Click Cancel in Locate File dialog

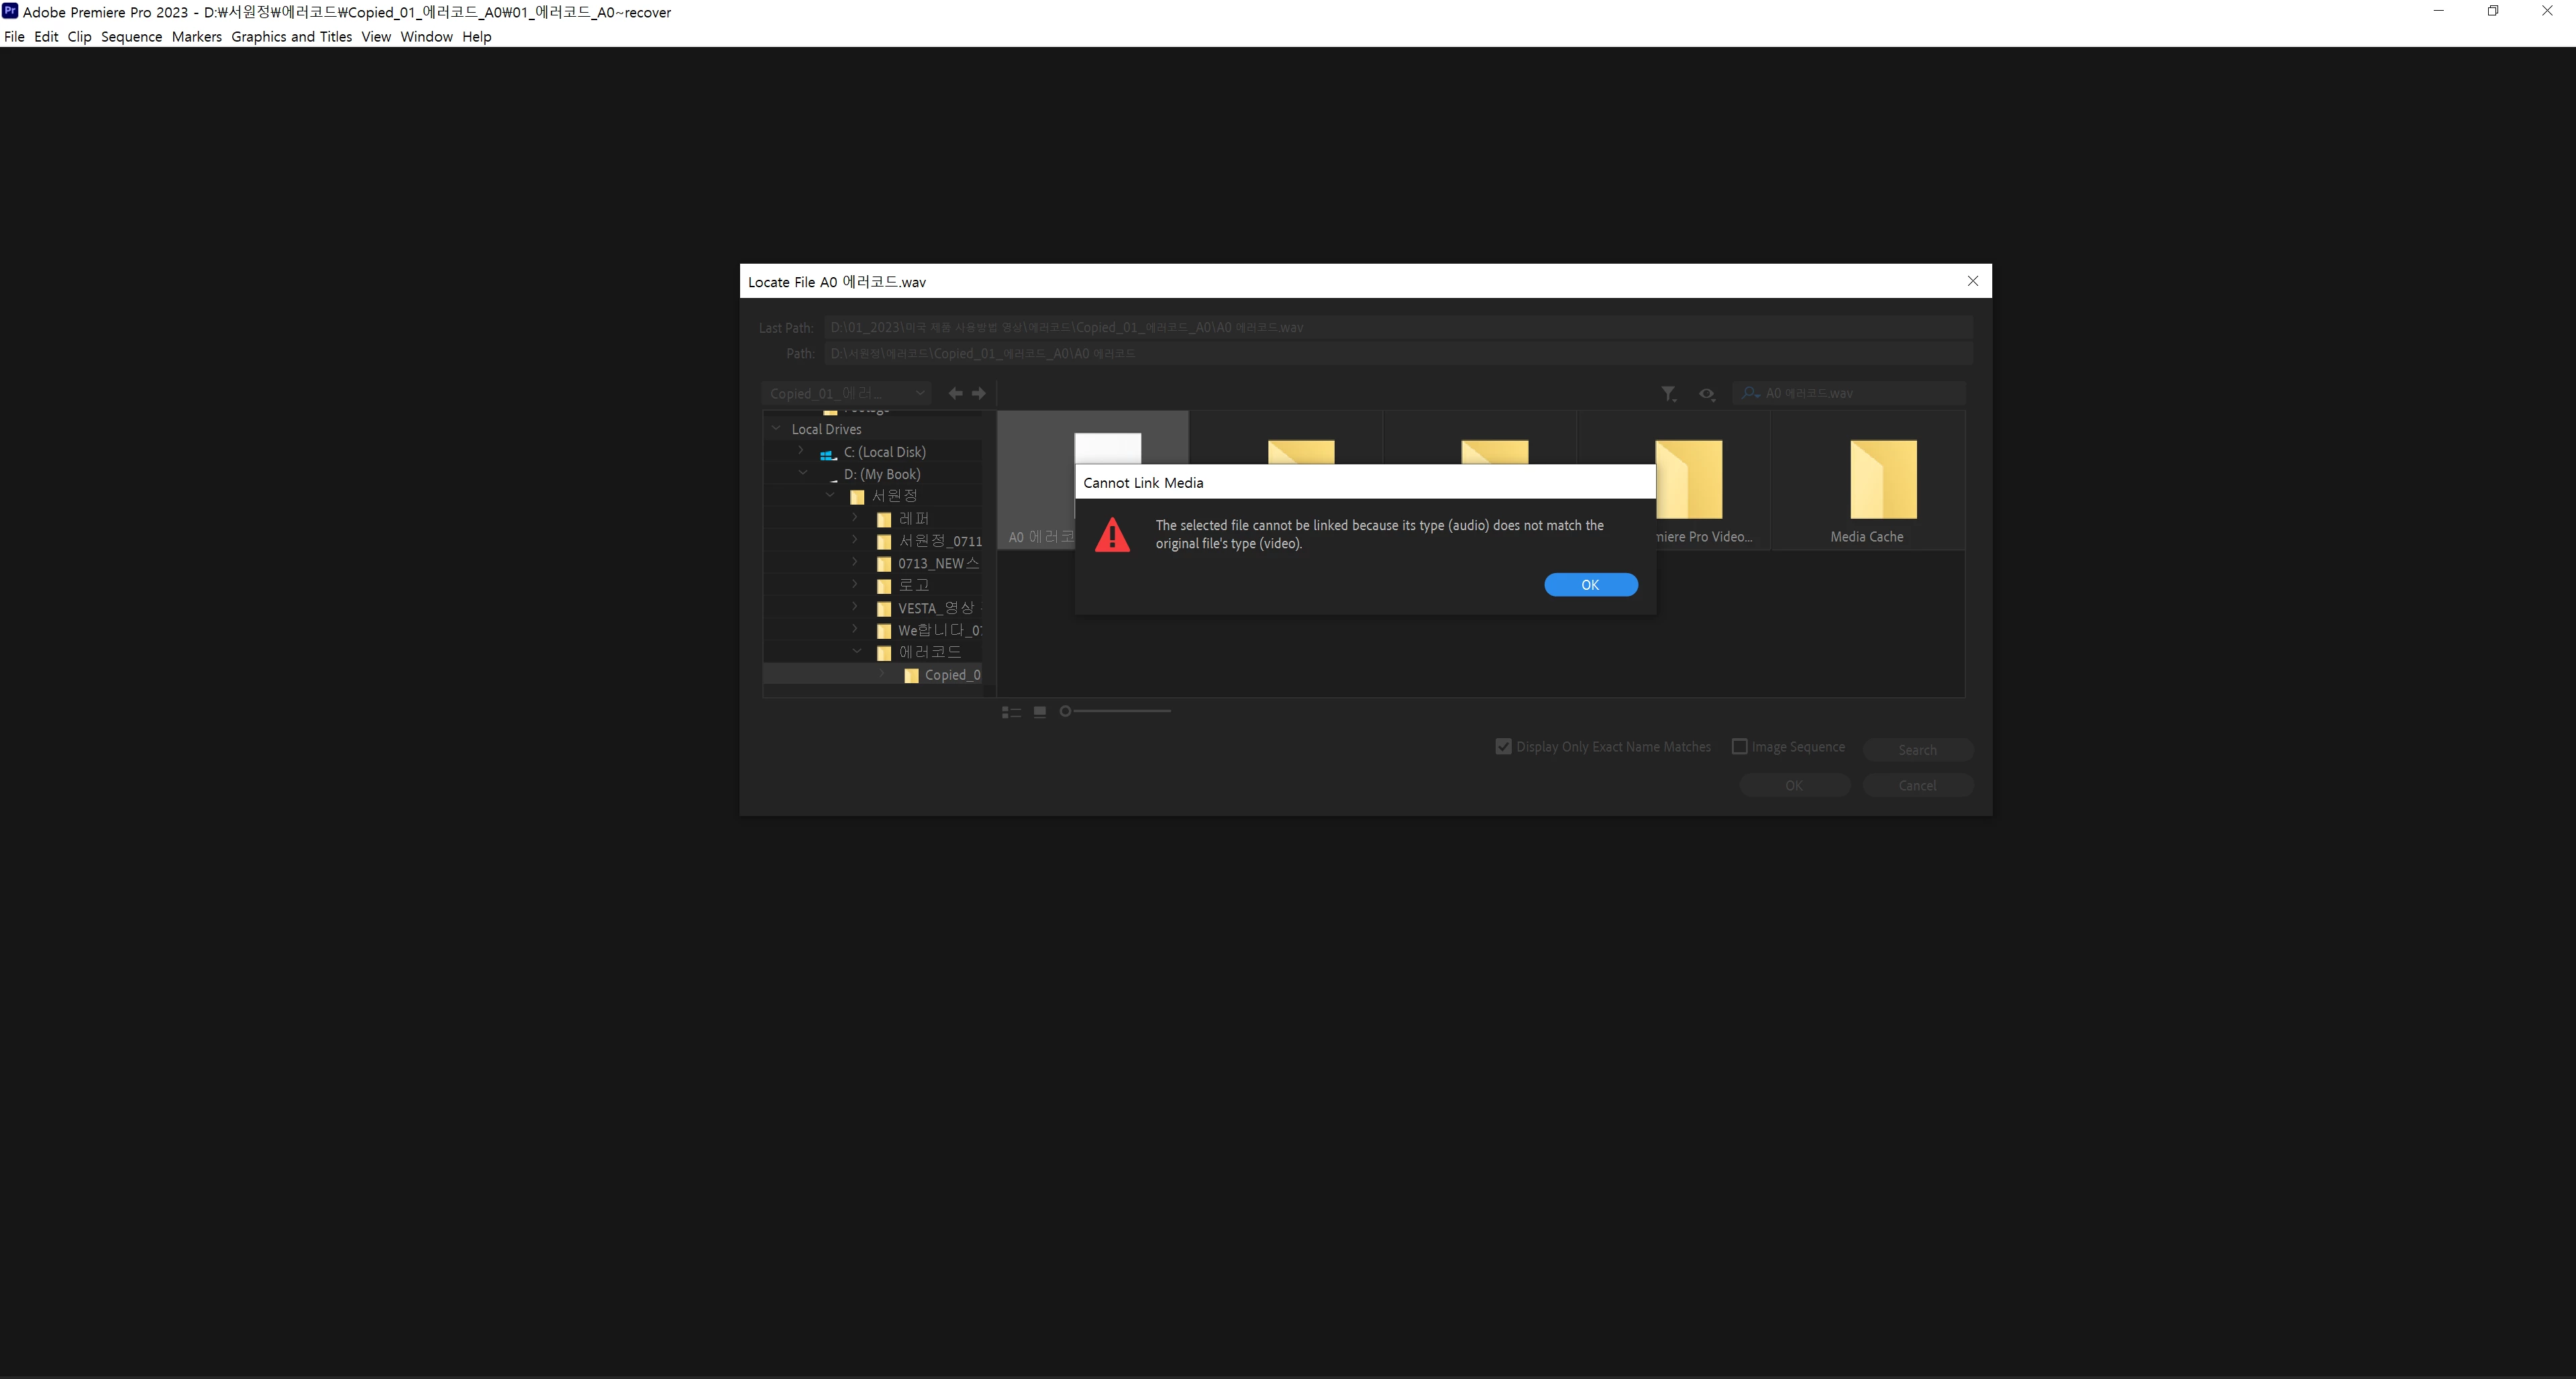click(1916, 786)
